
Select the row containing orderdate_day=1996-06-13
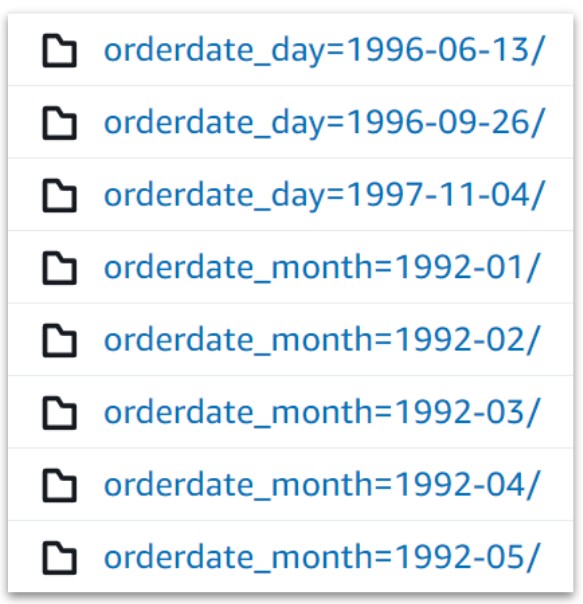coord(291,50)
